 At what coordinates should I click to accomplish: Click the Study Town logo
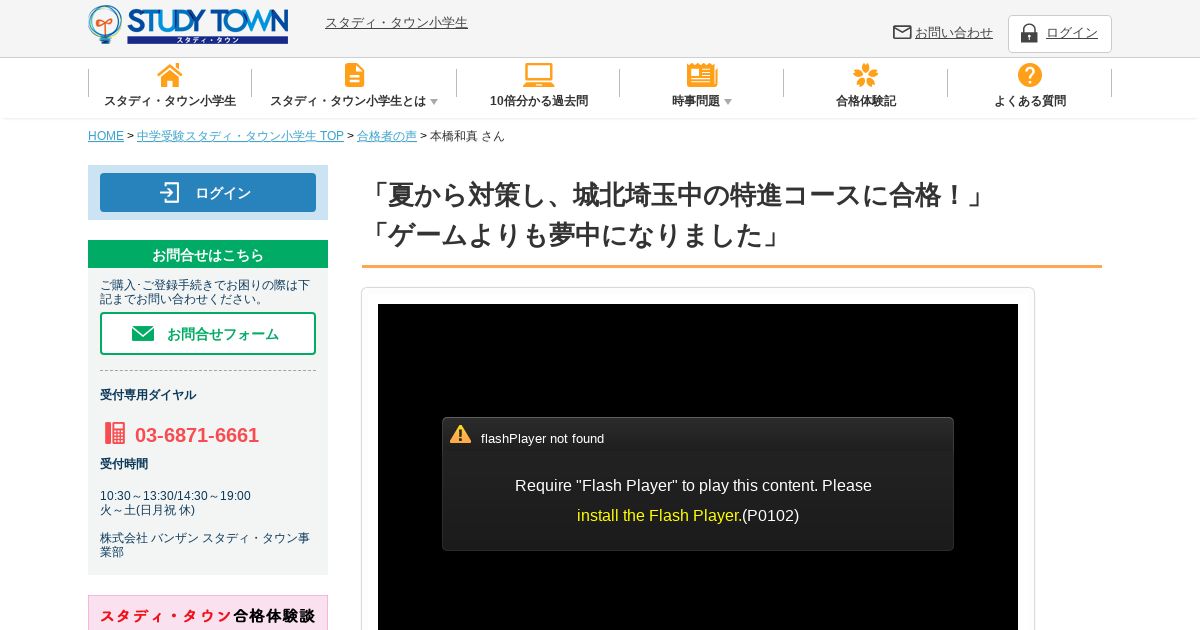[188, 24]
